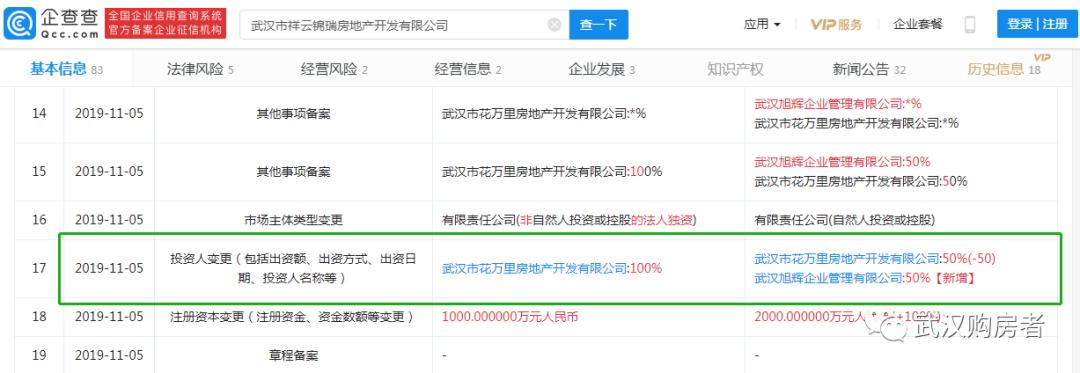The width and height of the screenshot is (1080, 373).
Task: Select 市场主体类型变更 cell in row 16
Action: pyautogui.click(x=293, y=220)
